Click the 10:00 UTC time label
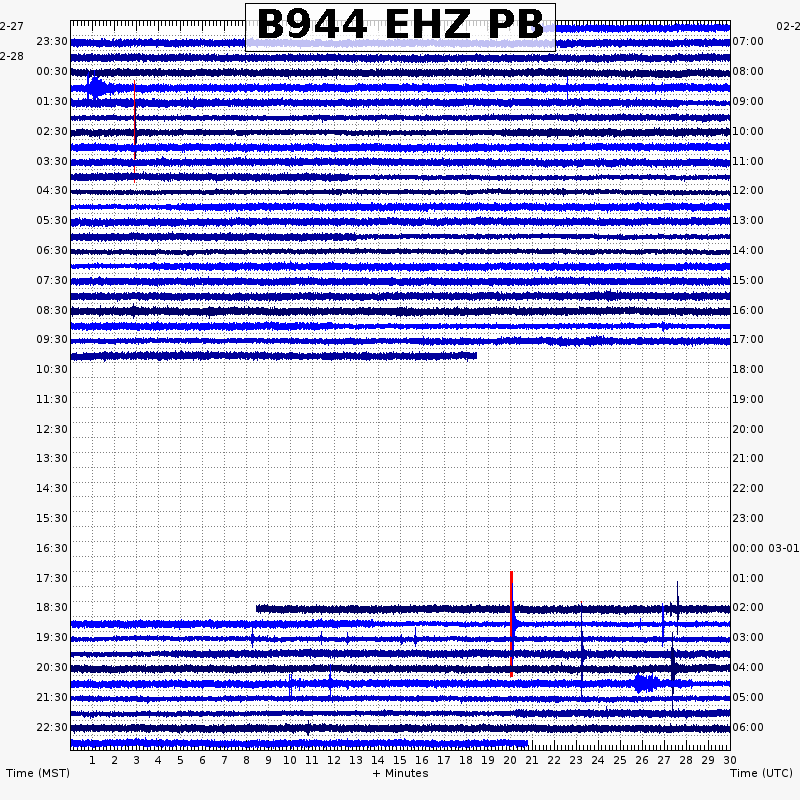Viewport: 800px width, 800px height. coord(748,132)
